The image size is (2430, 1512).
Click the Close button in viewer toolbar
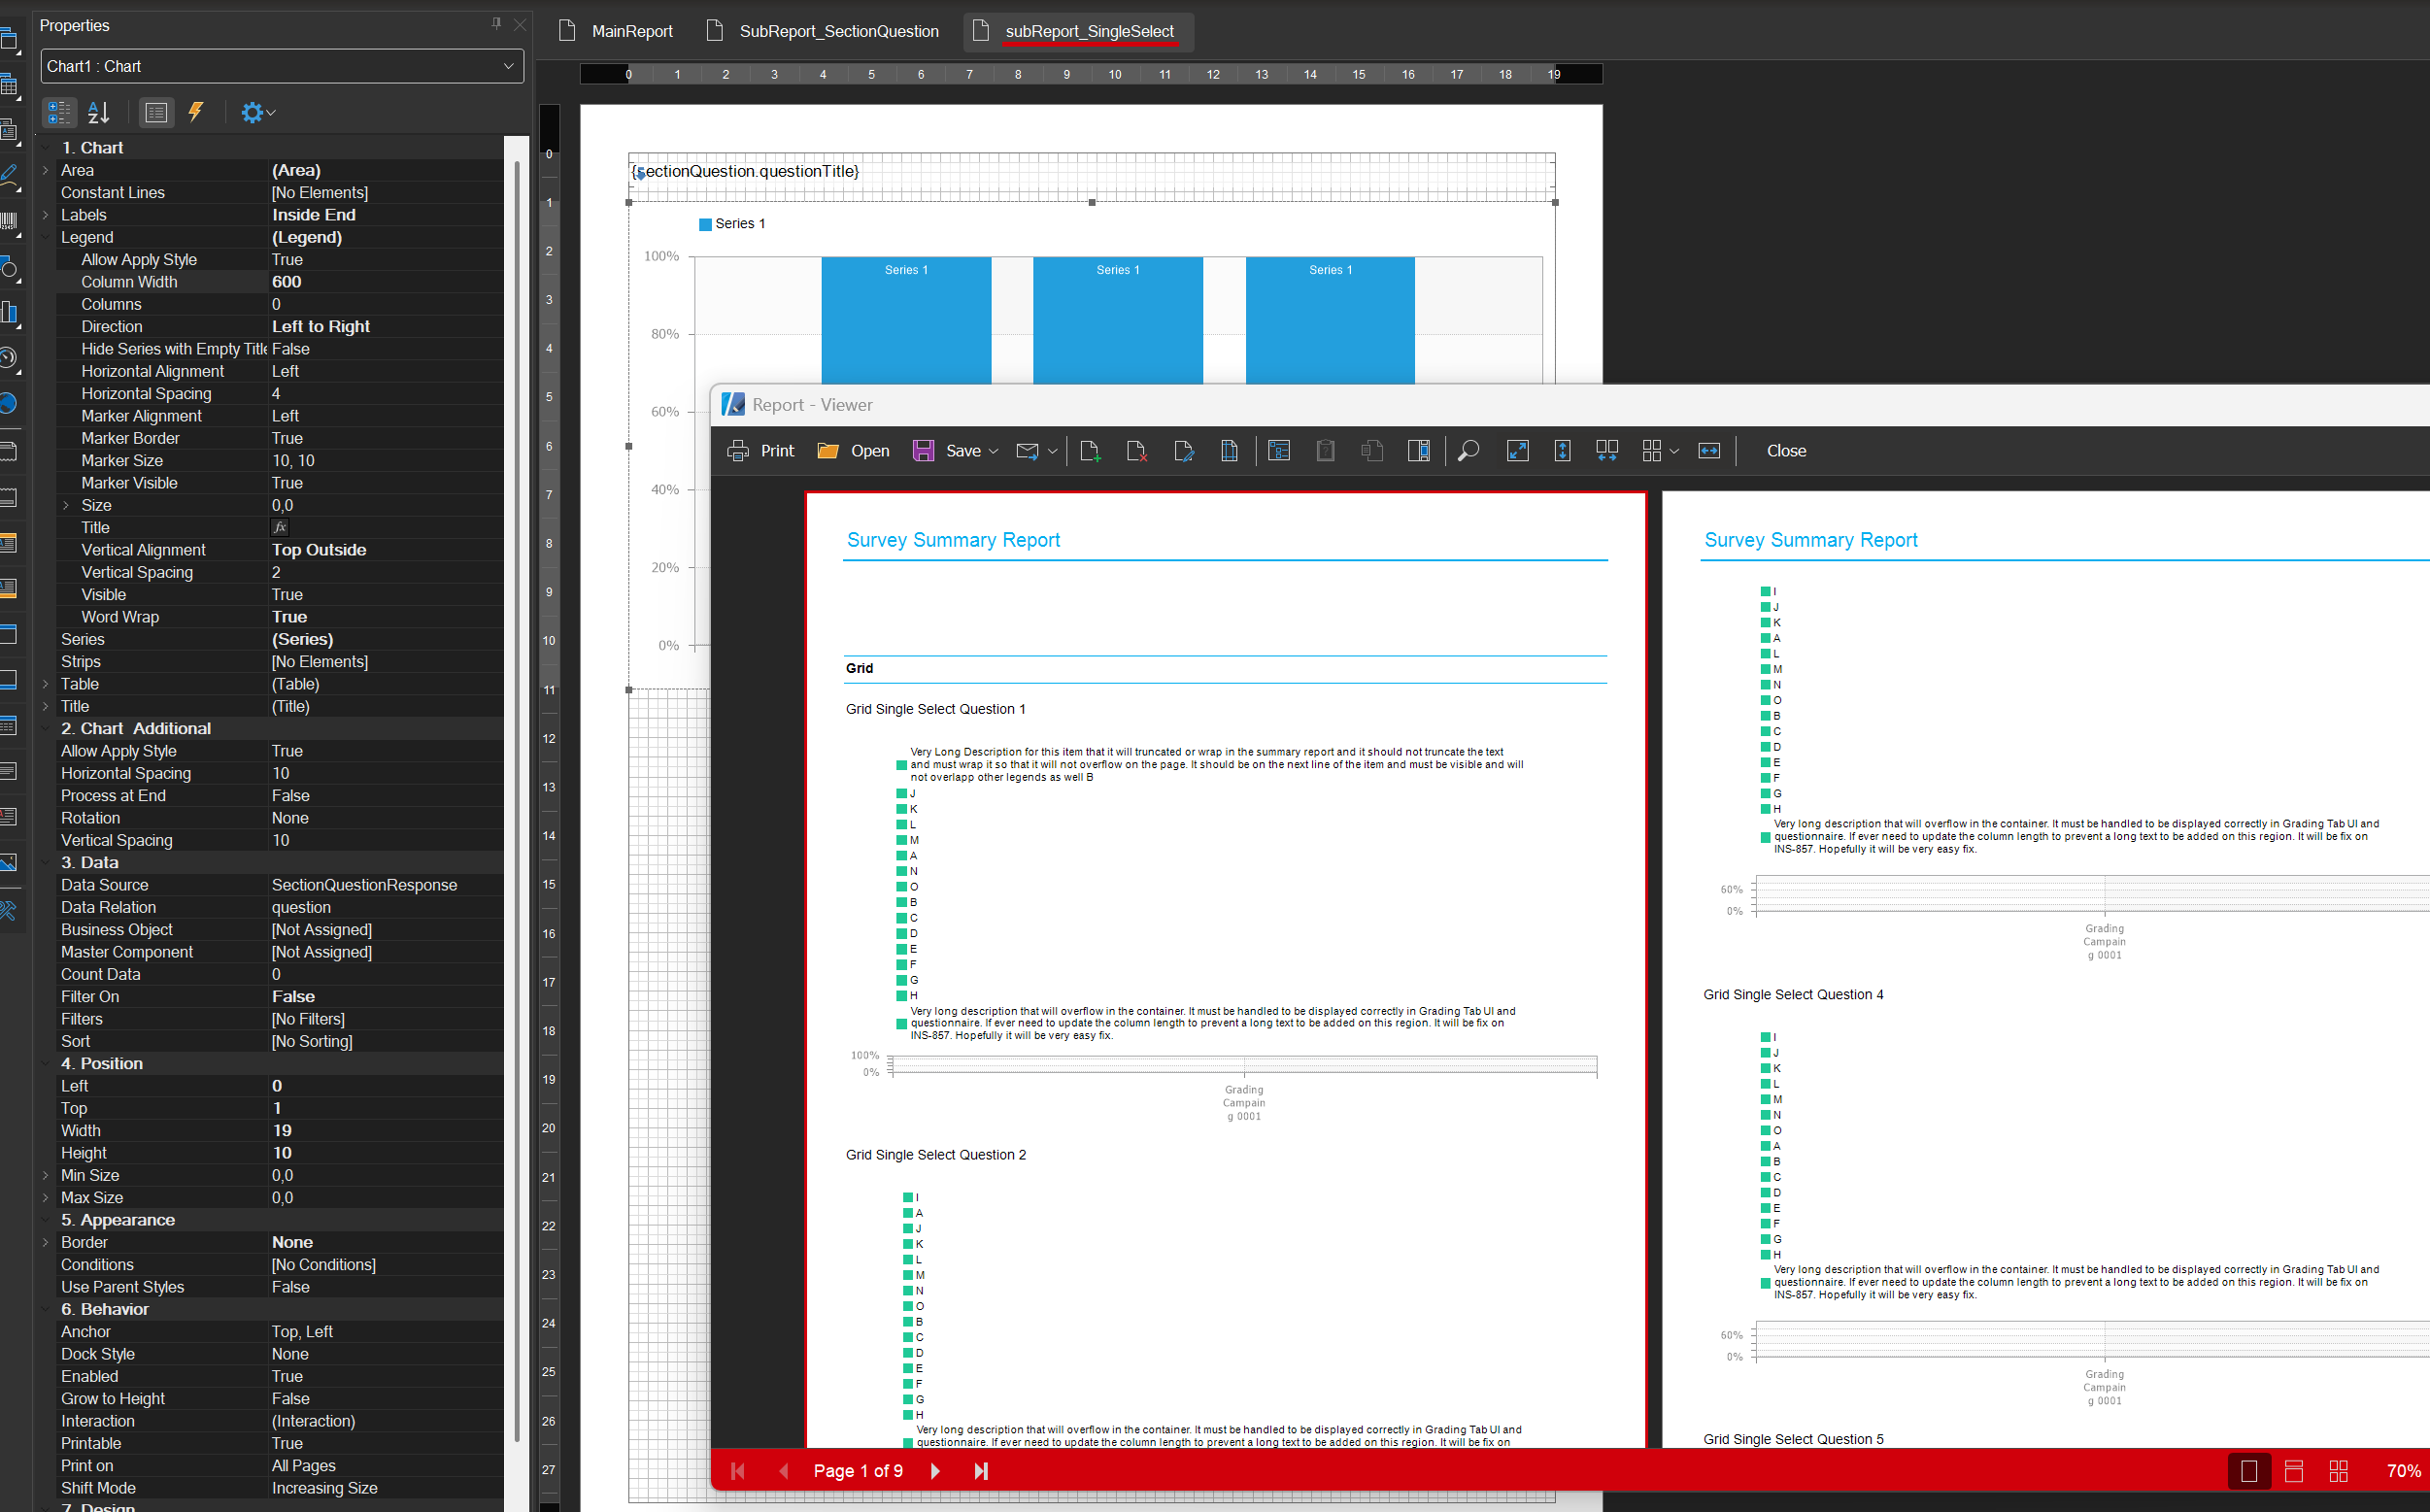tap(1786, 451)
